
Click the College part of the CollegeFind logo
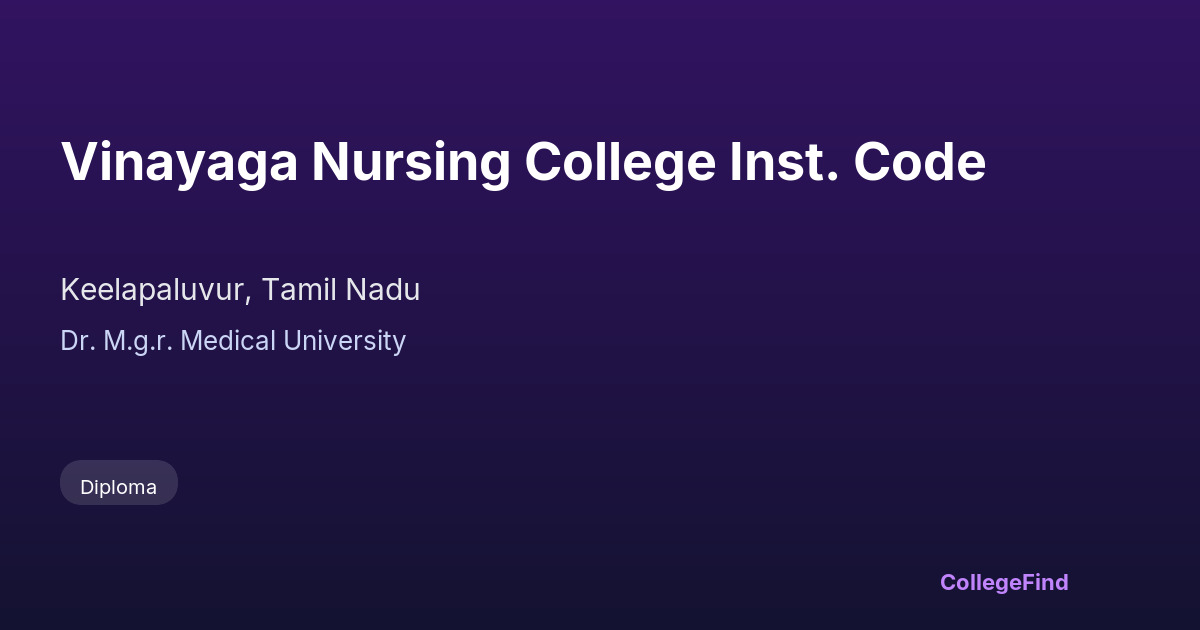click(x=980, y=582)
